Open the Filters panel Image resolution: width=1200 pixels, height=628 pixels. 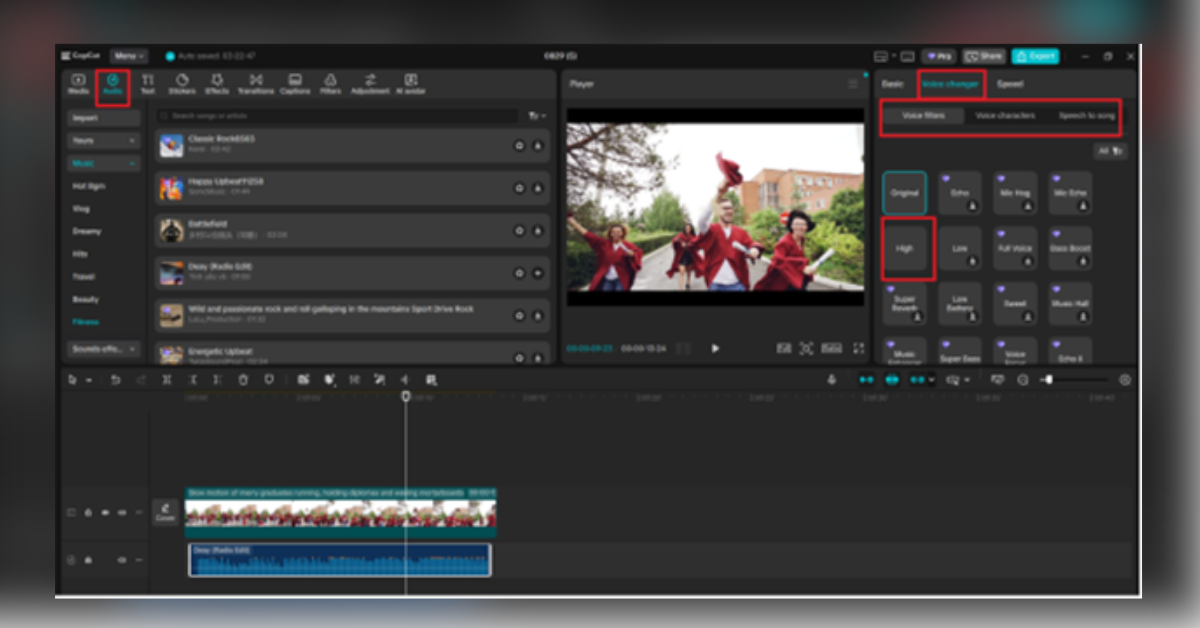[x=330, y=84]
